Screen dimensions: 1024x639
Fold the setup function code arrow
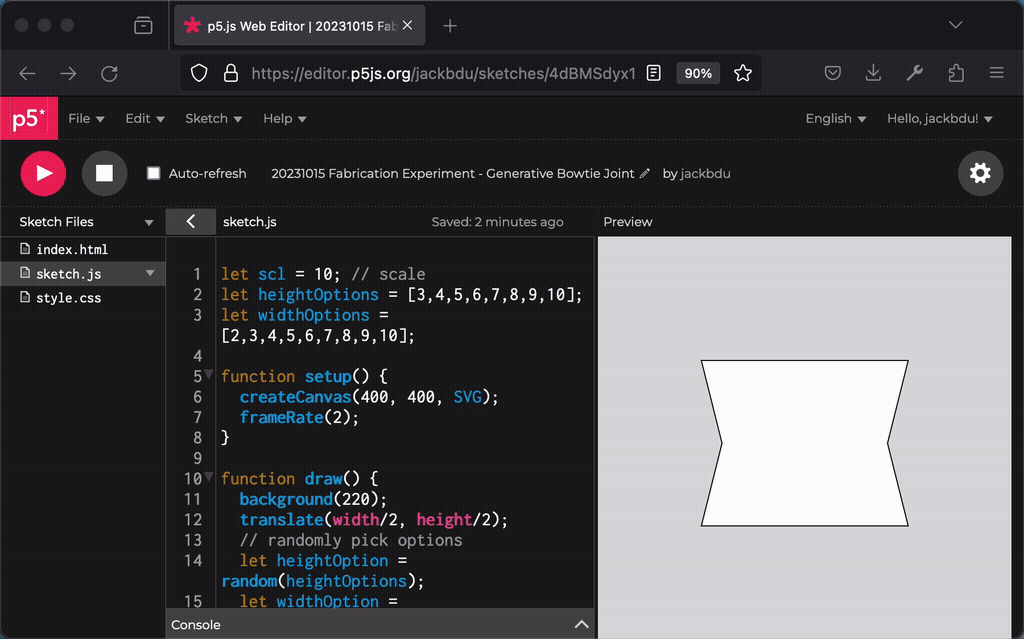[209, 375]
